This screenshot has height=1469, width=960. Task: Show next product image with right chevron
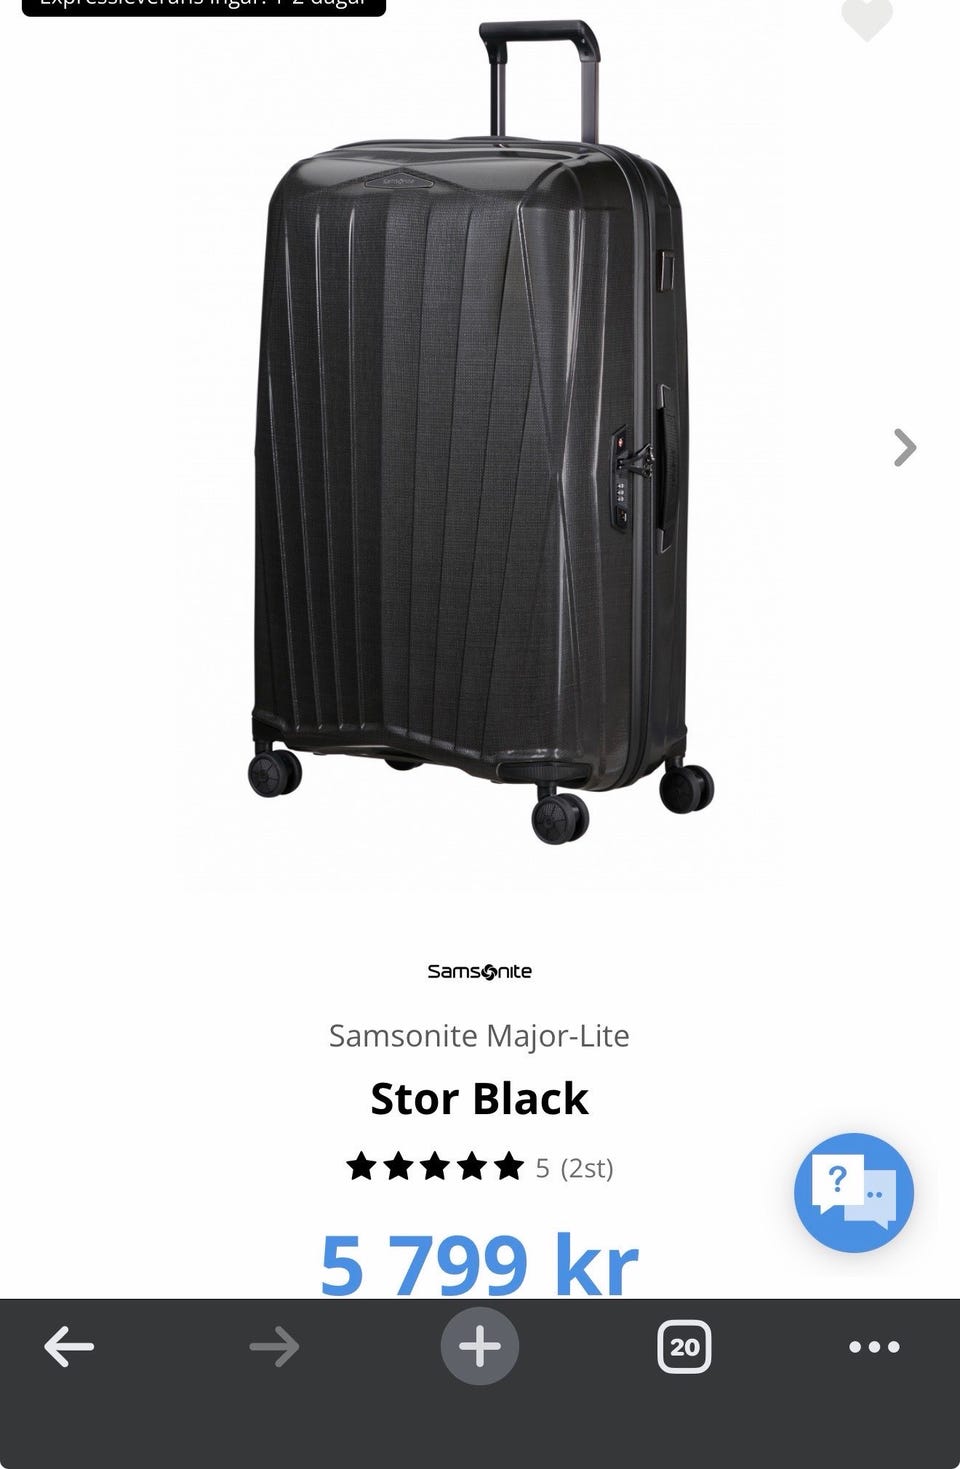click(x=904, y=447)
